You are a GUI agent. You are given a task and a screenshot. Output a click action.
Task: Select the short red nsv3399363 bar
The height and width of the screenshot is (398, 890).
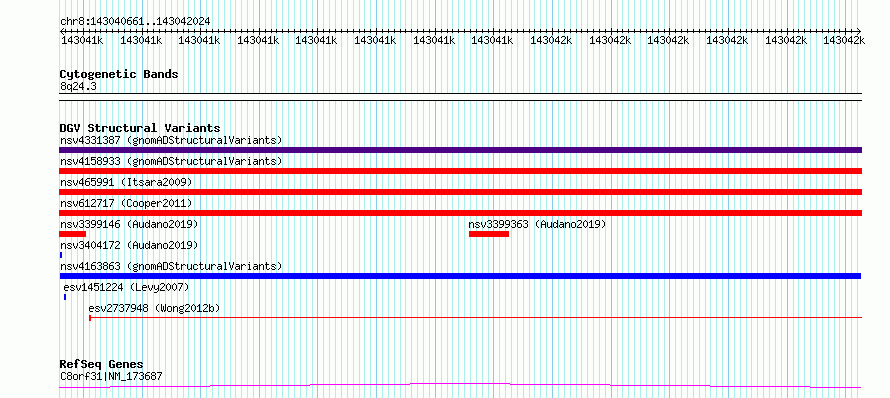click(489, 234)
